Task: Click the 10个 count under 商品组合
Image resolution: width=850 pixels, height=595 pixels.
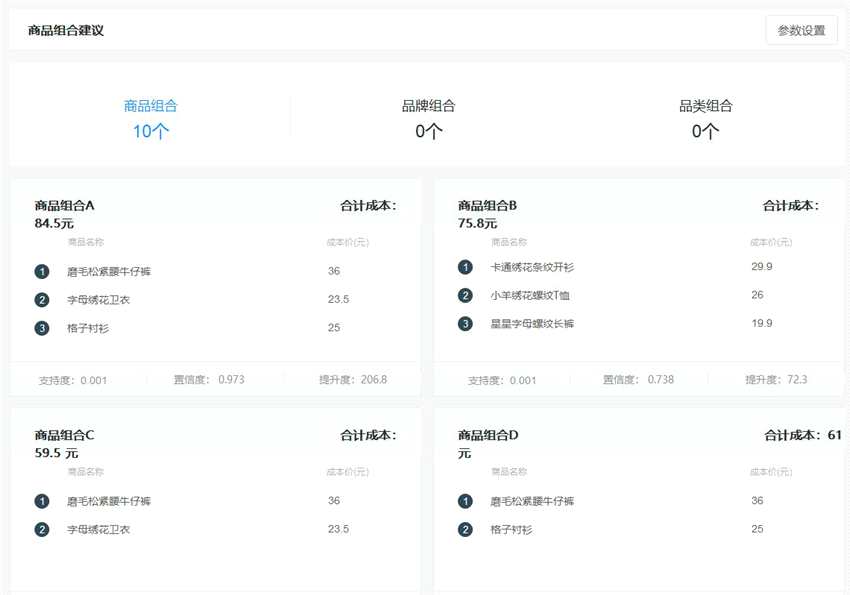Action: (x=150, y=130)
